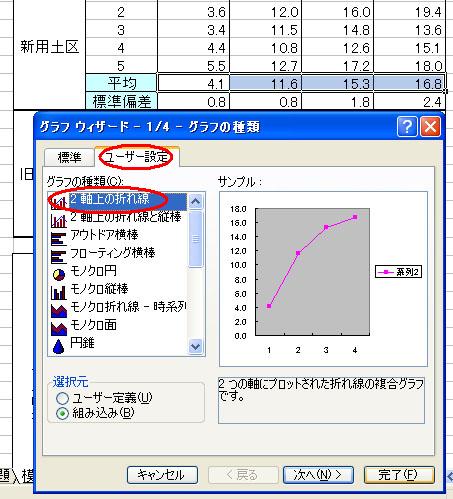
Task: Choose the モノクロ円 pie chart icon
Action: (x=59, y=274)
